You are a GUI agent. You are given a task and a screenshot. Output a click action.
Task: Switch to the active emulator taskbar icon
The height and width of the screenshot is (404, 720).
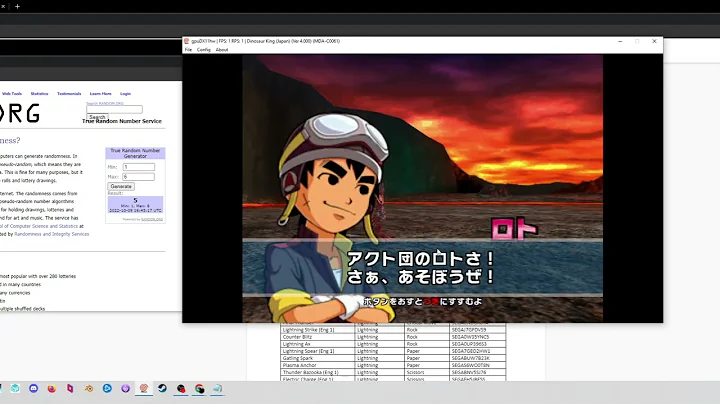pos(144,388)
